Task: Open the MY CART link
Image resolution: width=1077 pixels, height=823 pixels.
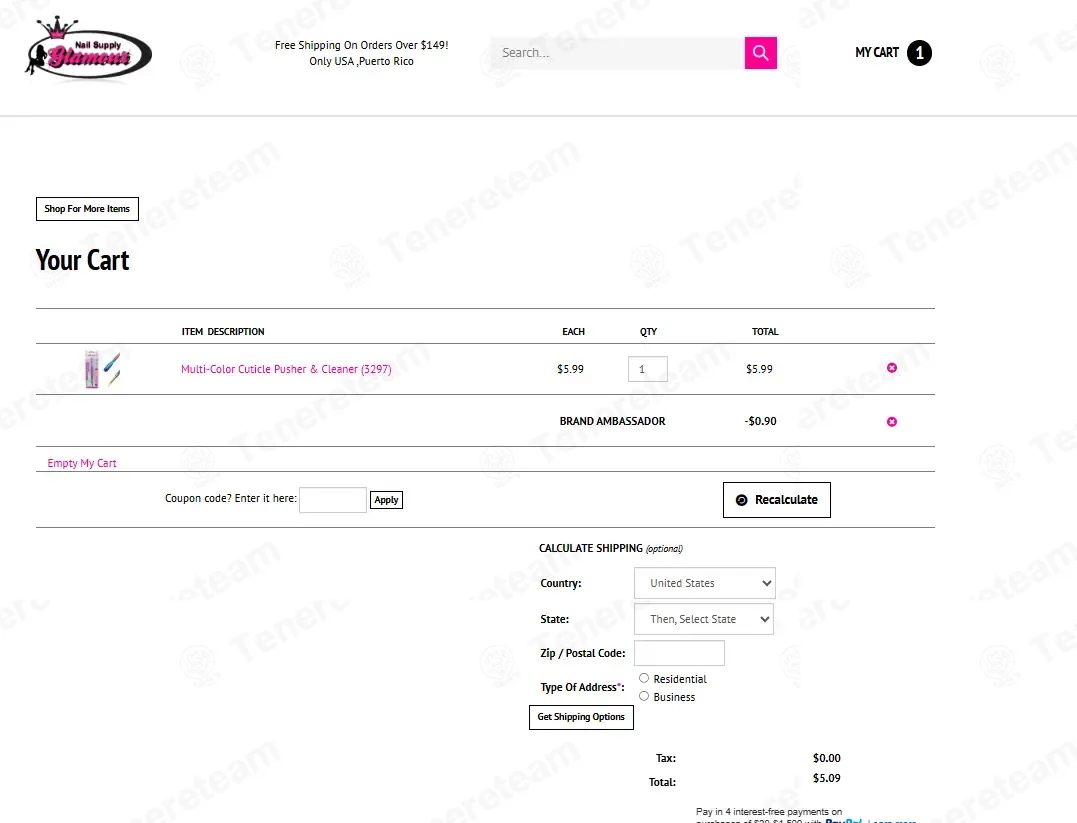Action: [877, 52]
